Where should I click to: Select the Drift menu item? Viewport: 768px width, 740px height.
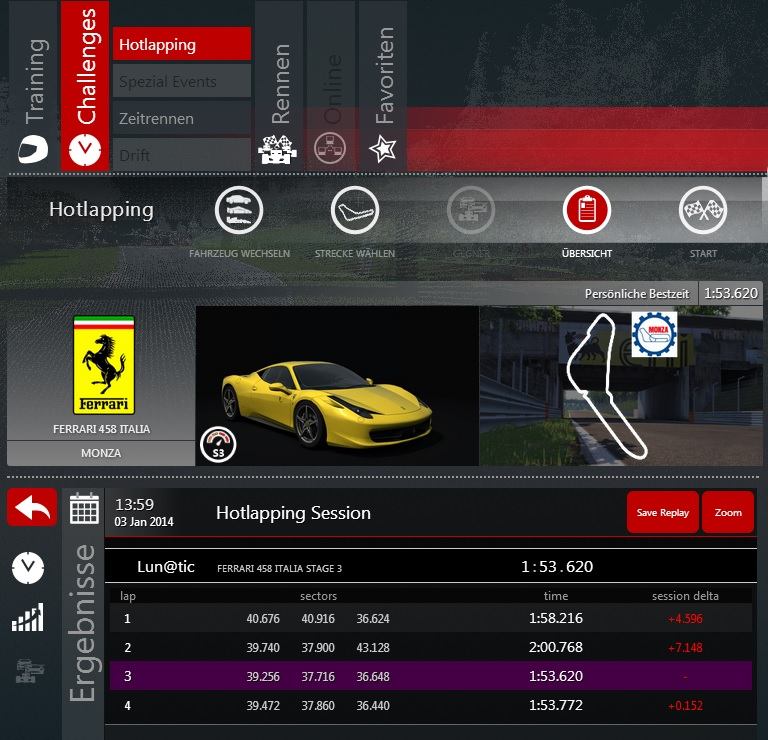(x=182, y=155)
